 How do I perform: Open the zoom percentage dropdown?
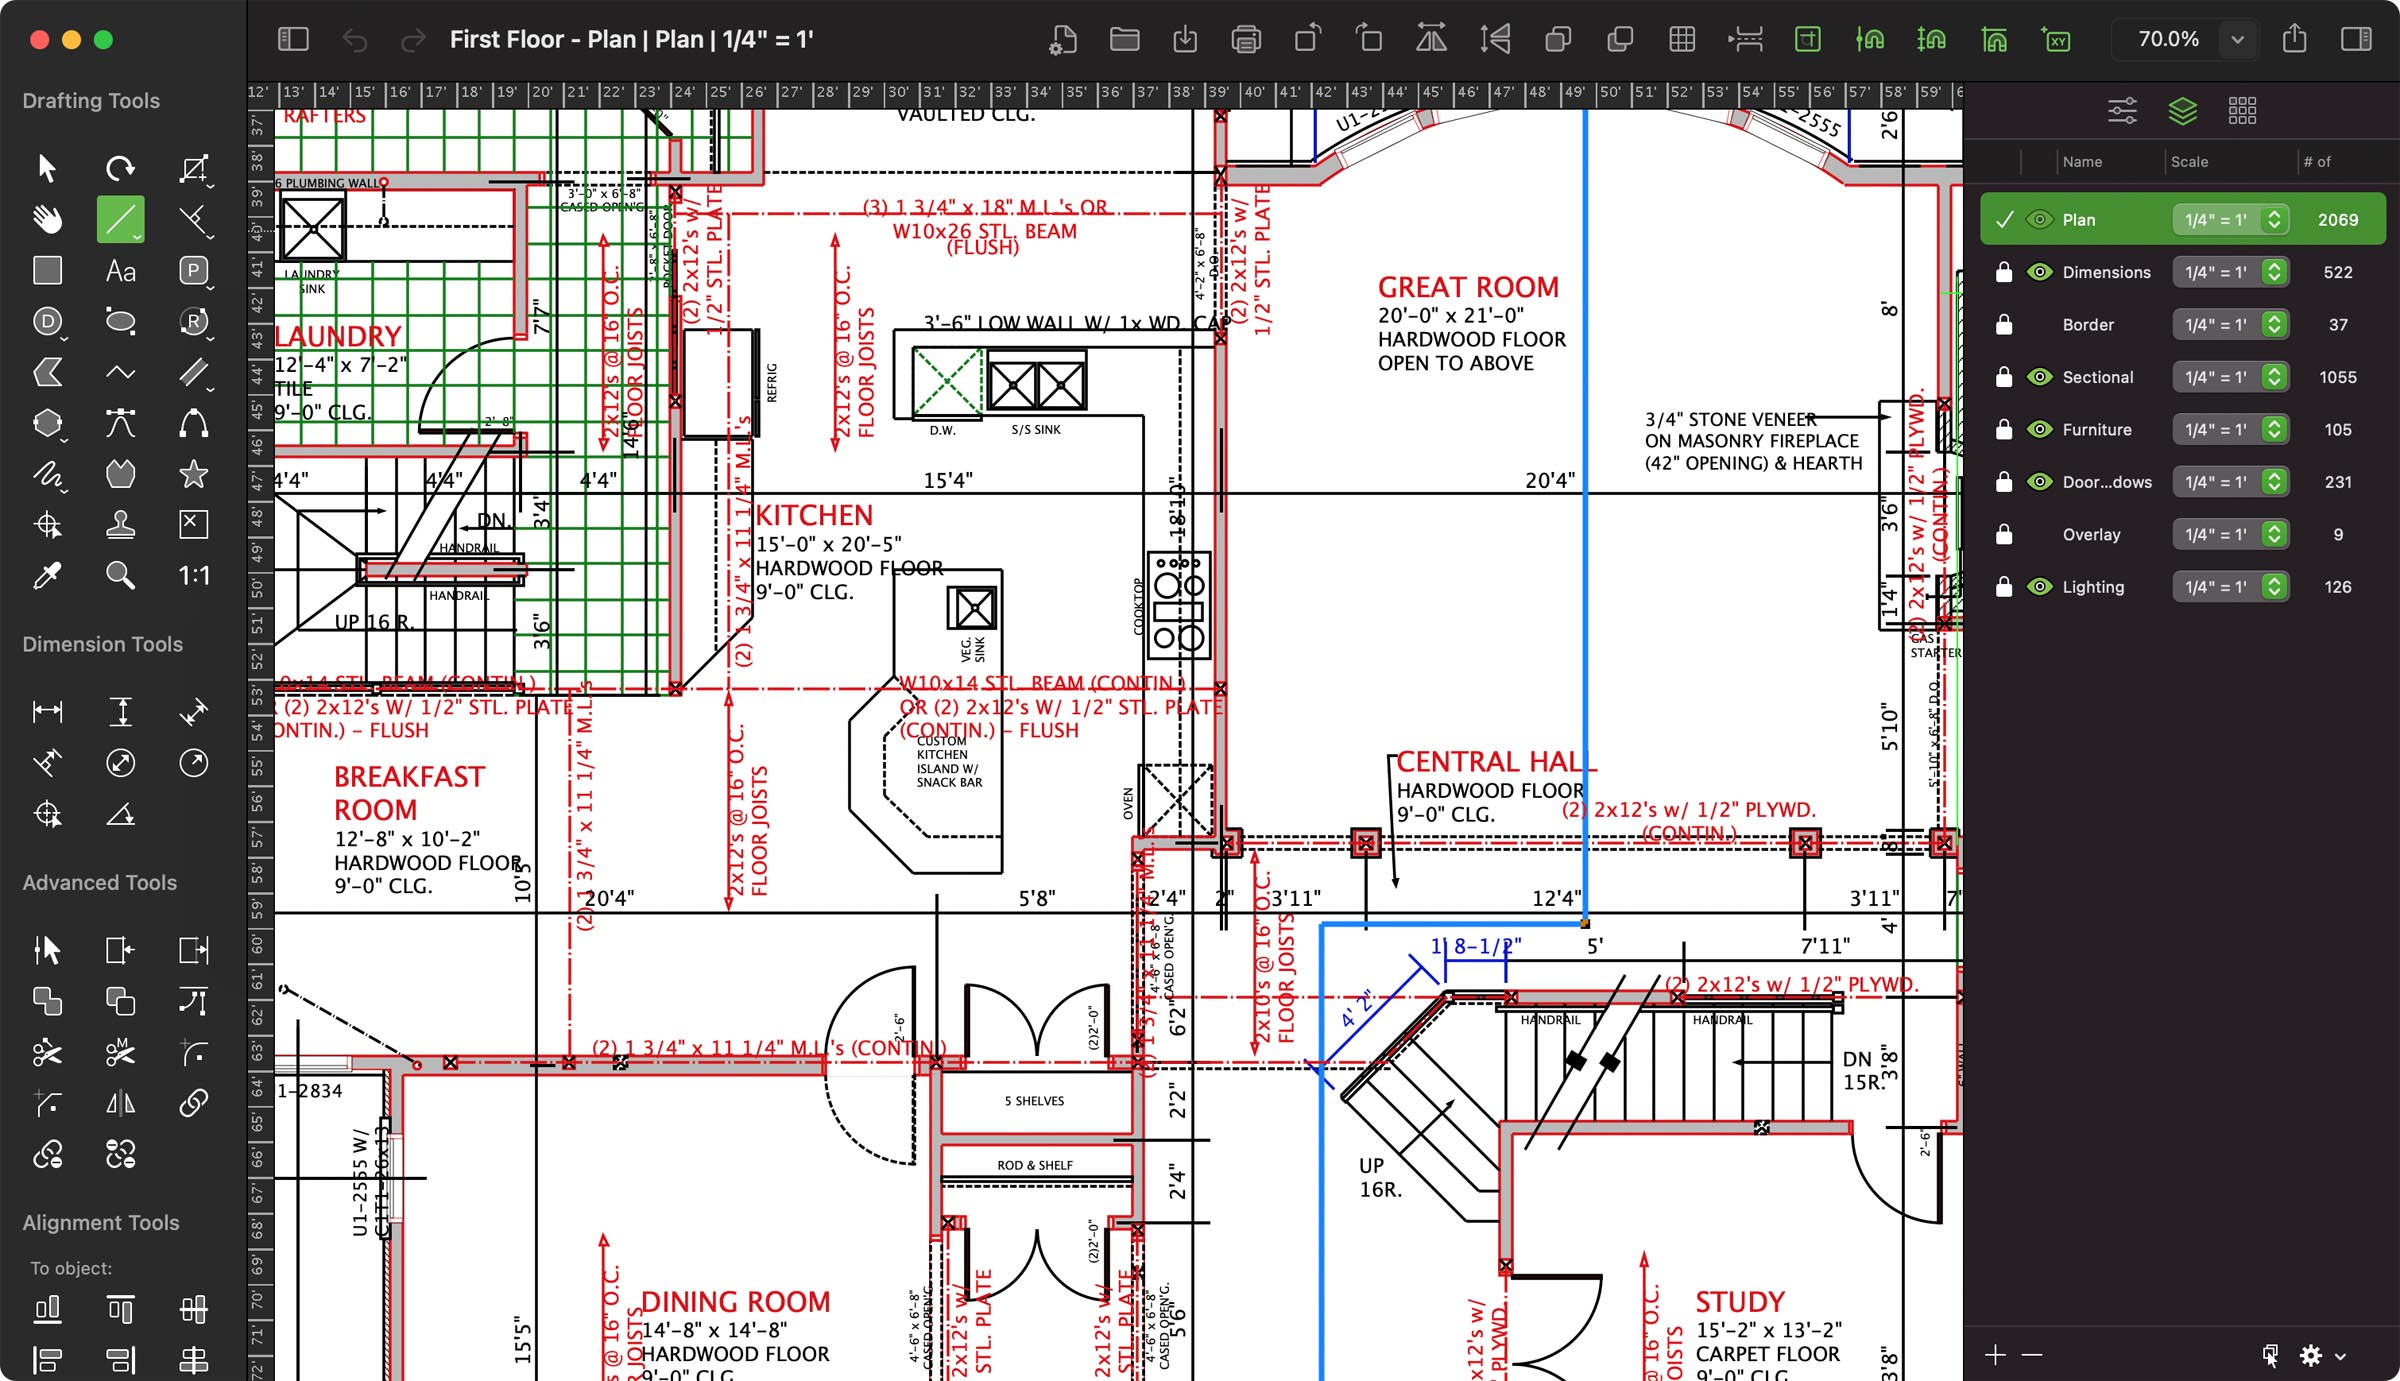click(x=2238, y=40)
